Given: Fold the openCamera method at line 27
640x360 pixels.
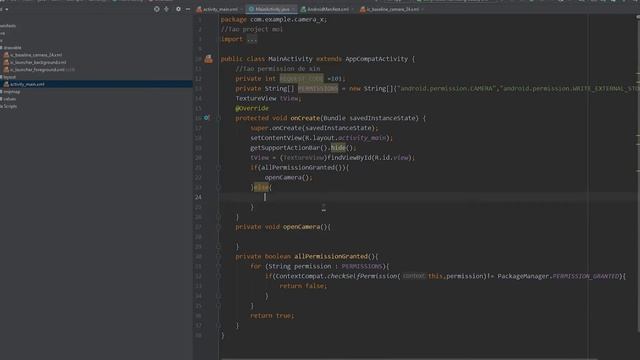Looking at the screenshot, I should click(x=218, y=227).
